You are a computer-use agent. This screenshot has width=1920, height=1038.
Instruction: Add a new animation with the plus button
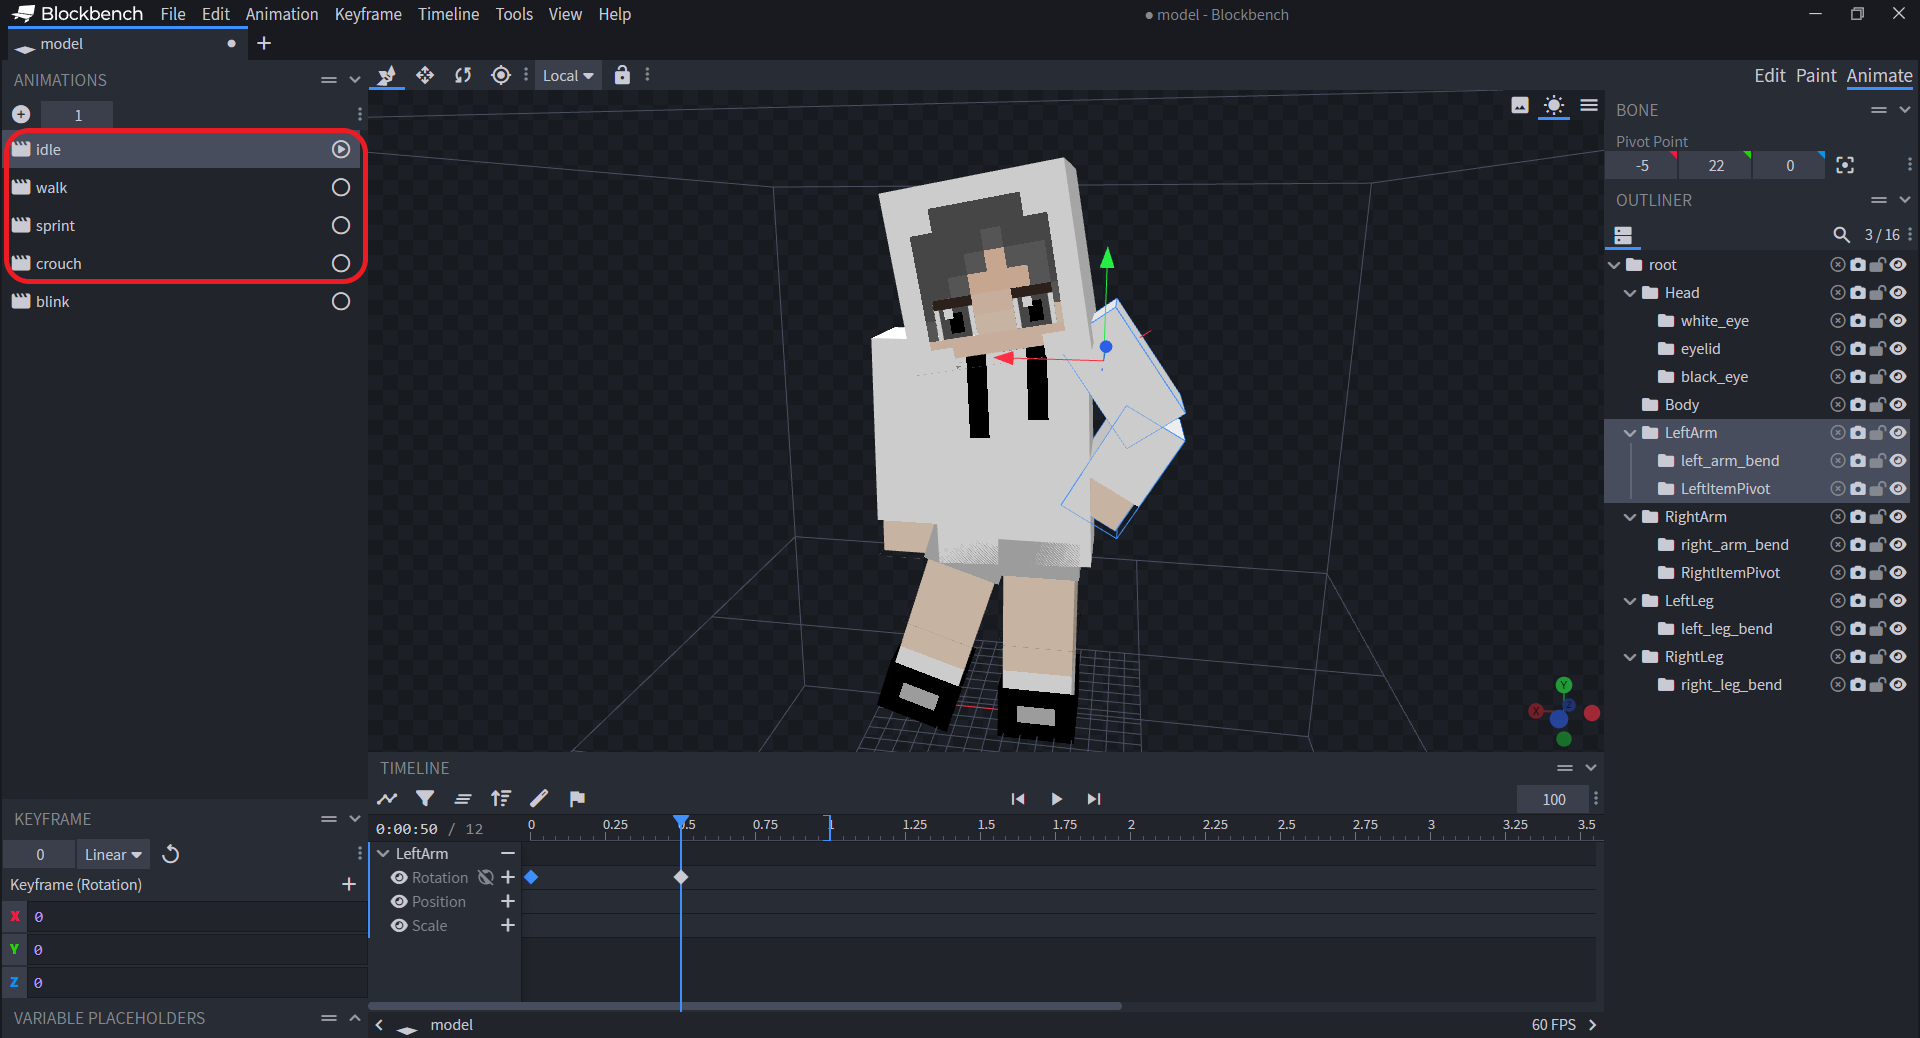tap(20, 114)
